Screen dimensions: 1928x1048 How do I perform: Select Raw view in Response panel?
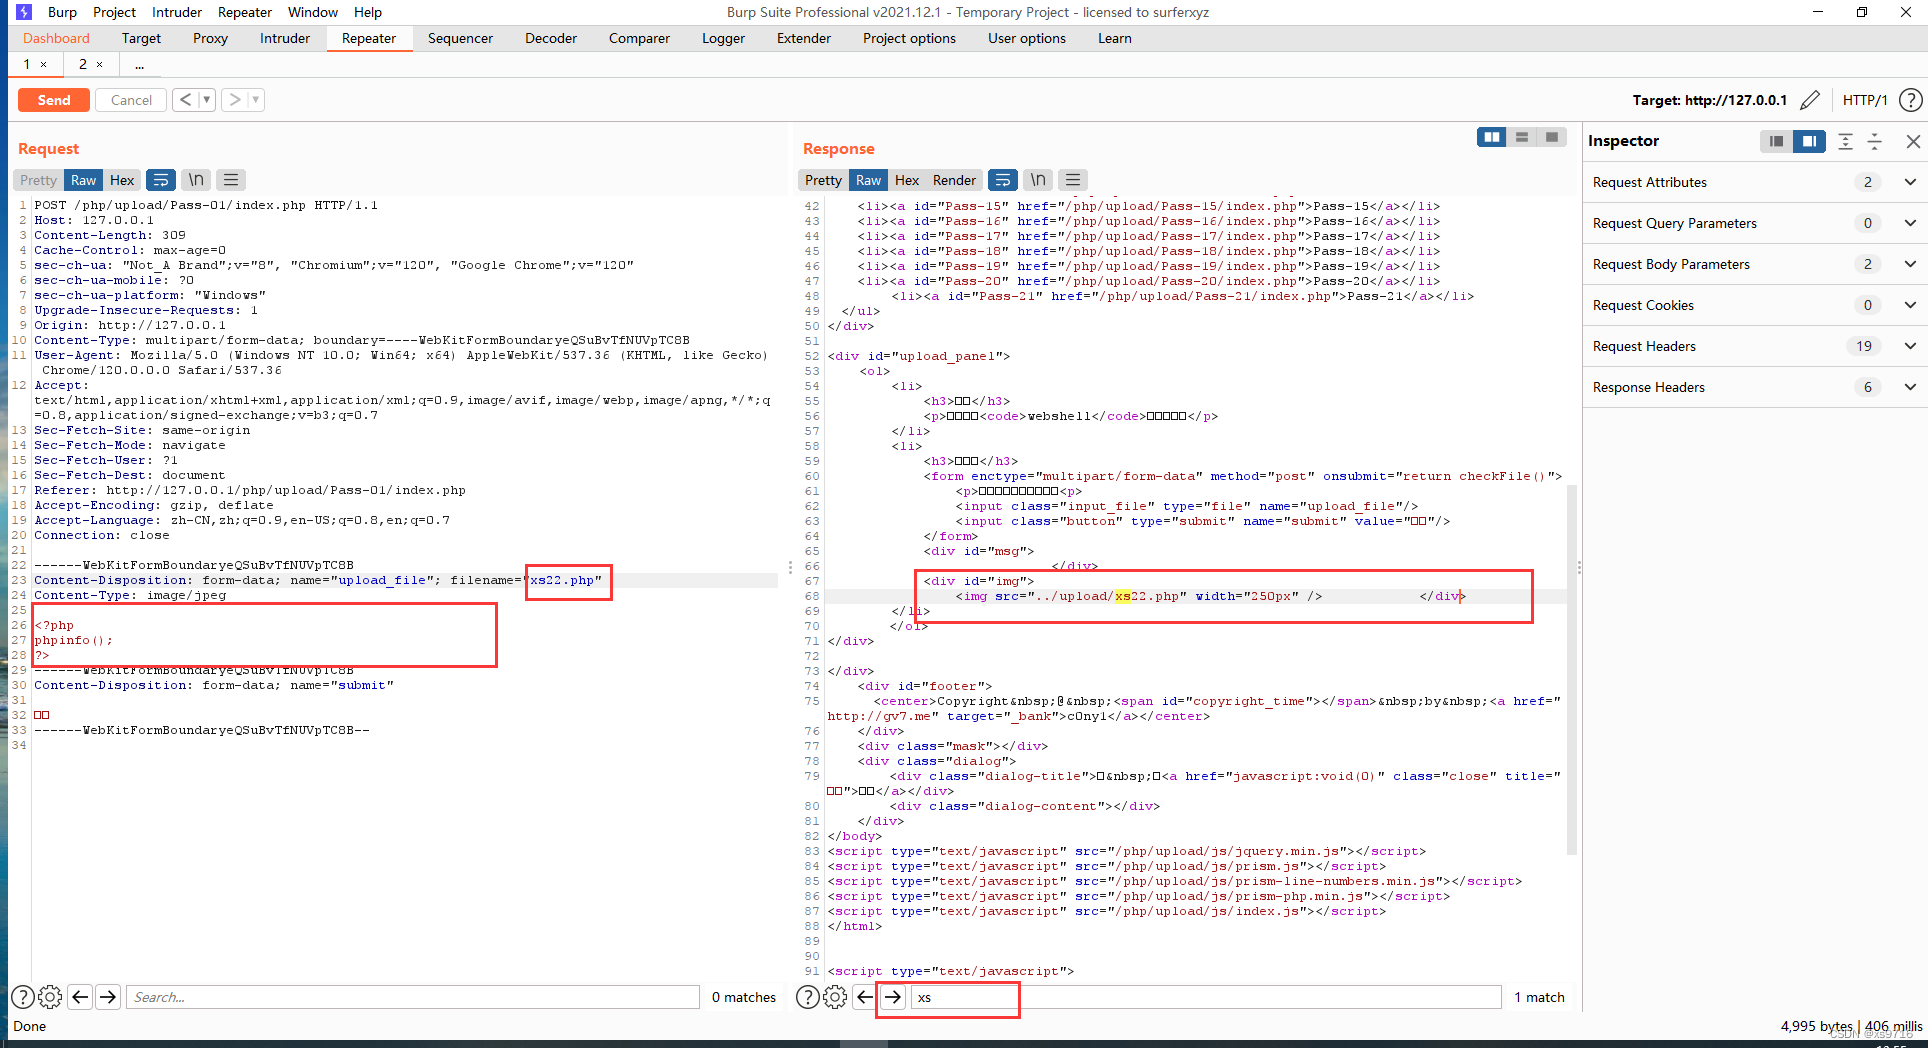(x=868, y=180)
